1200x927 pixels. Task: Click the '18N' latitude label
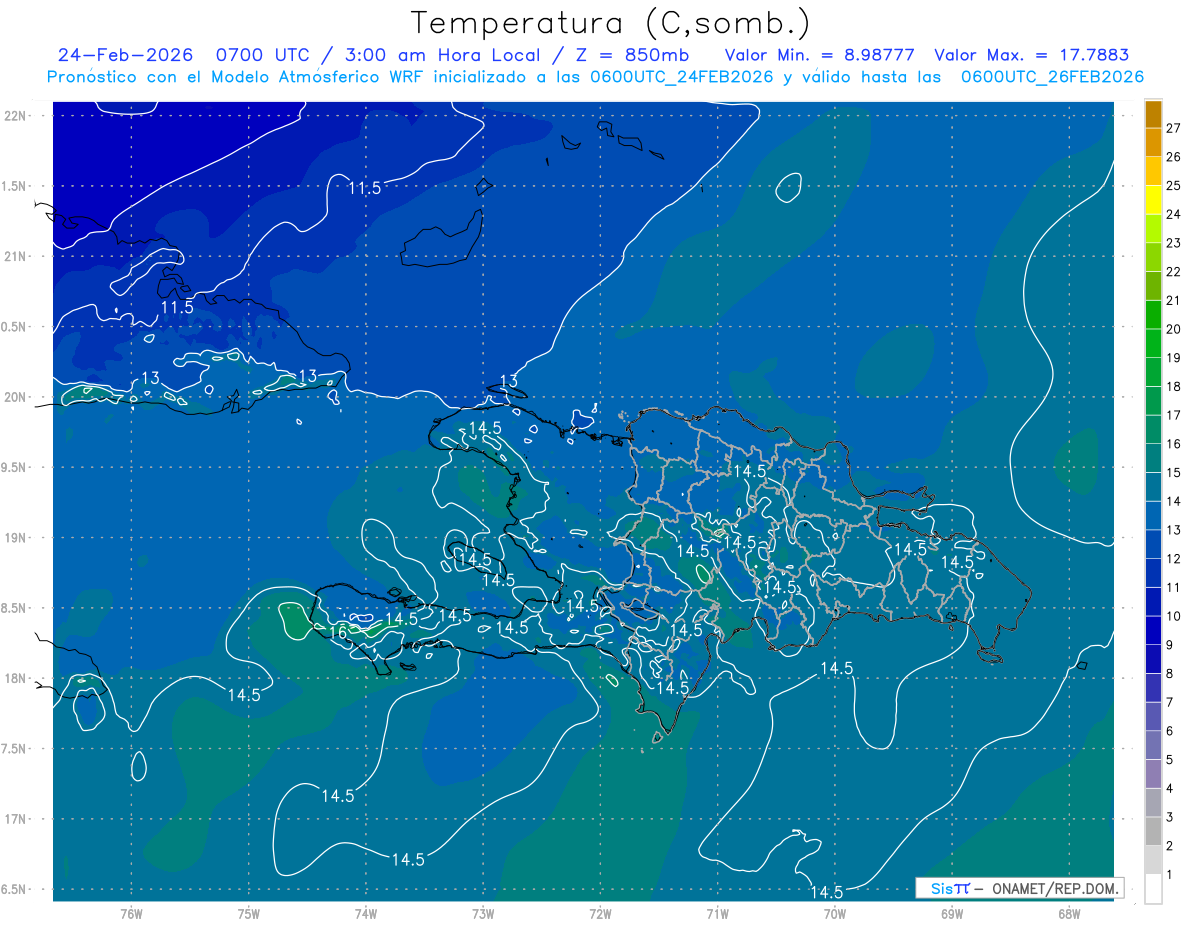17,678
